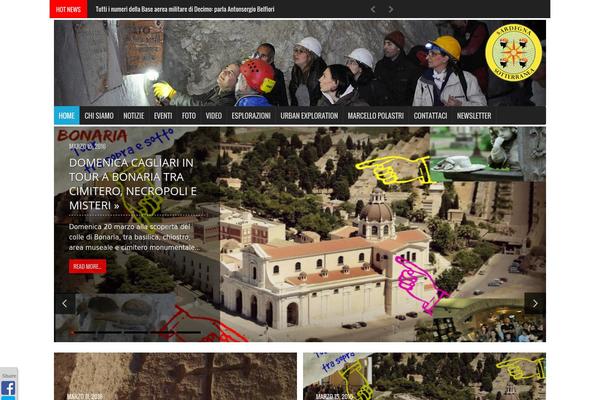Click the Sardegna Sotterranea round logo
The height and width of the screenshot is (400, 600).
point(514,52)
